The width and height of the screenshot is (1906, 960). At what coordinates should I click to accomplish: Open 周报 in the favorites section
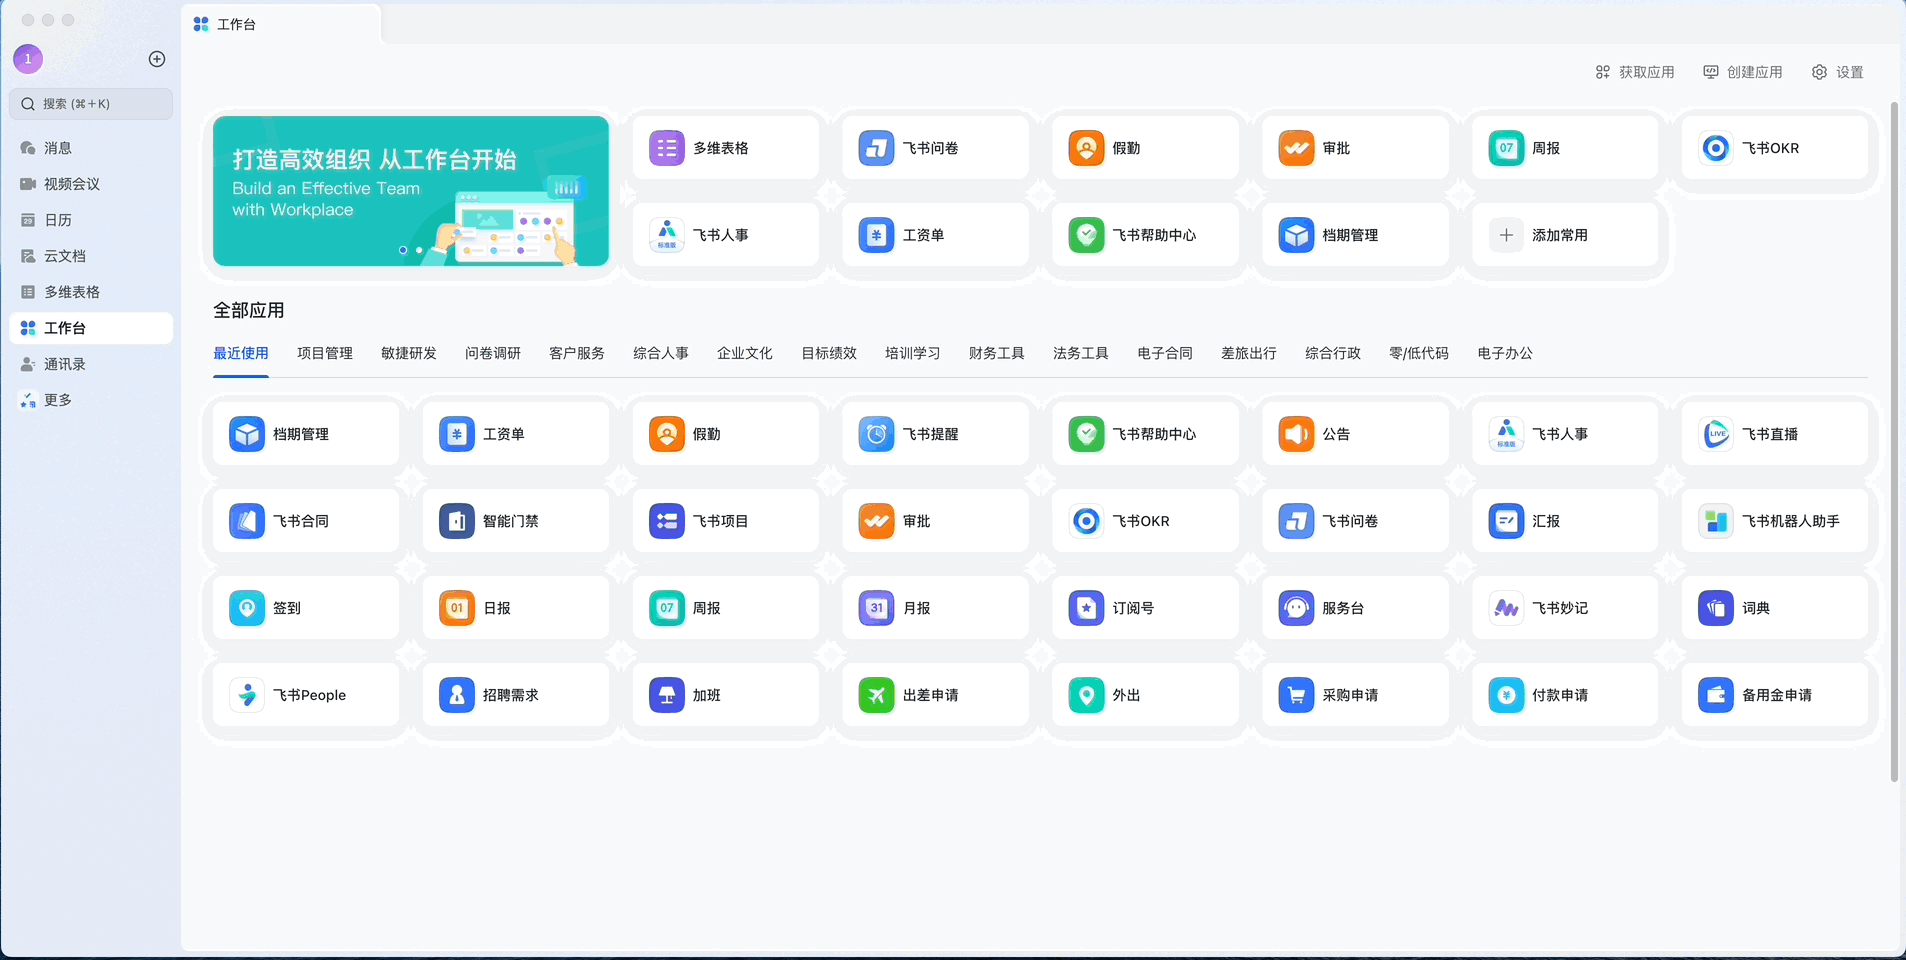pyautogui.click(x=1566, y=148)
